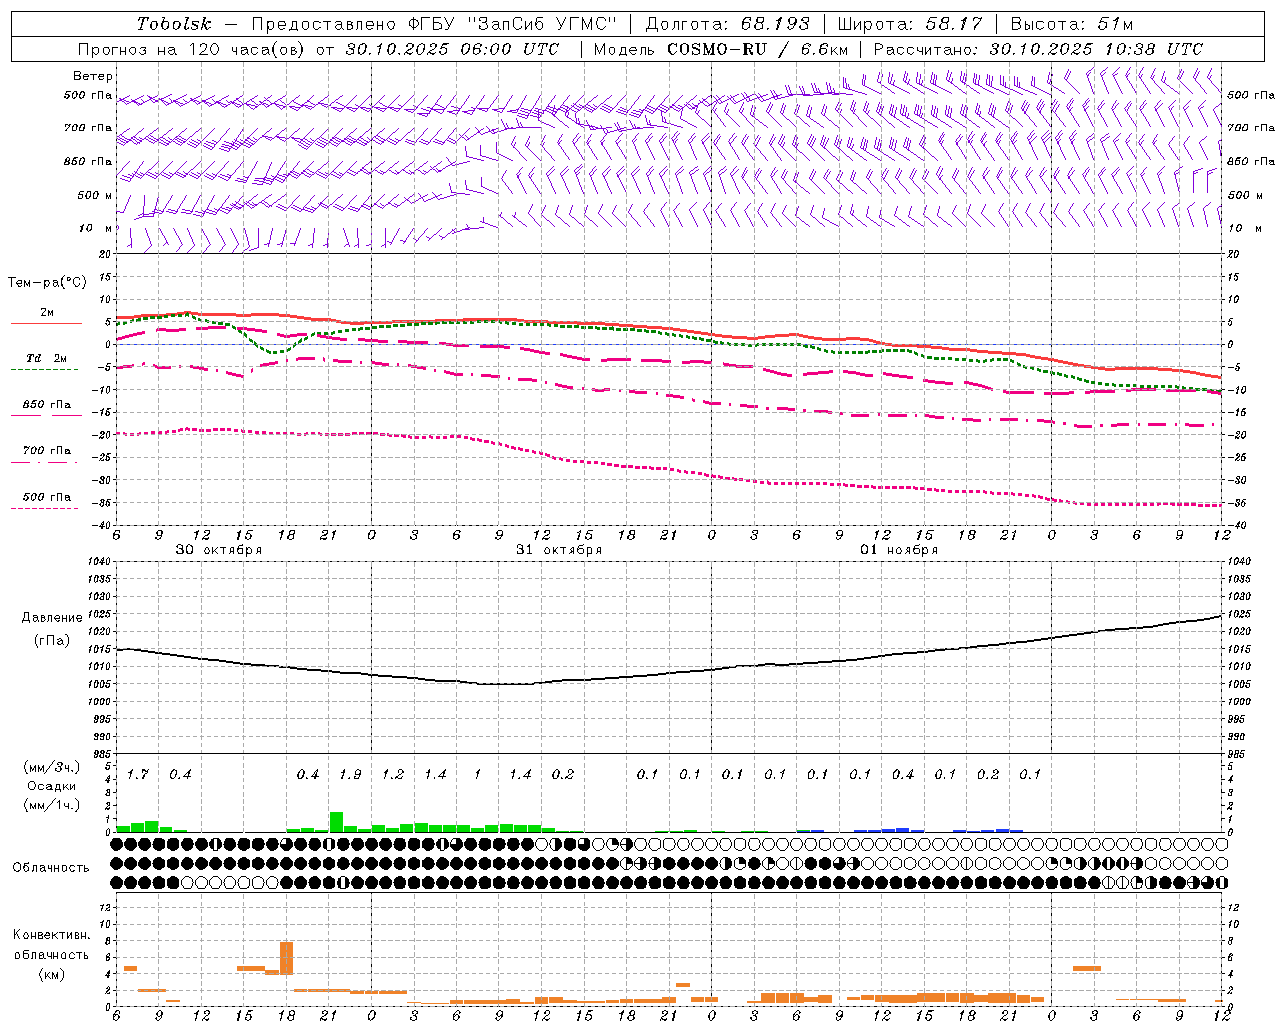Click the Прогноз на 120 часа(ов) text
This screenshot has width=1280, height=1024.
(192, 49)
